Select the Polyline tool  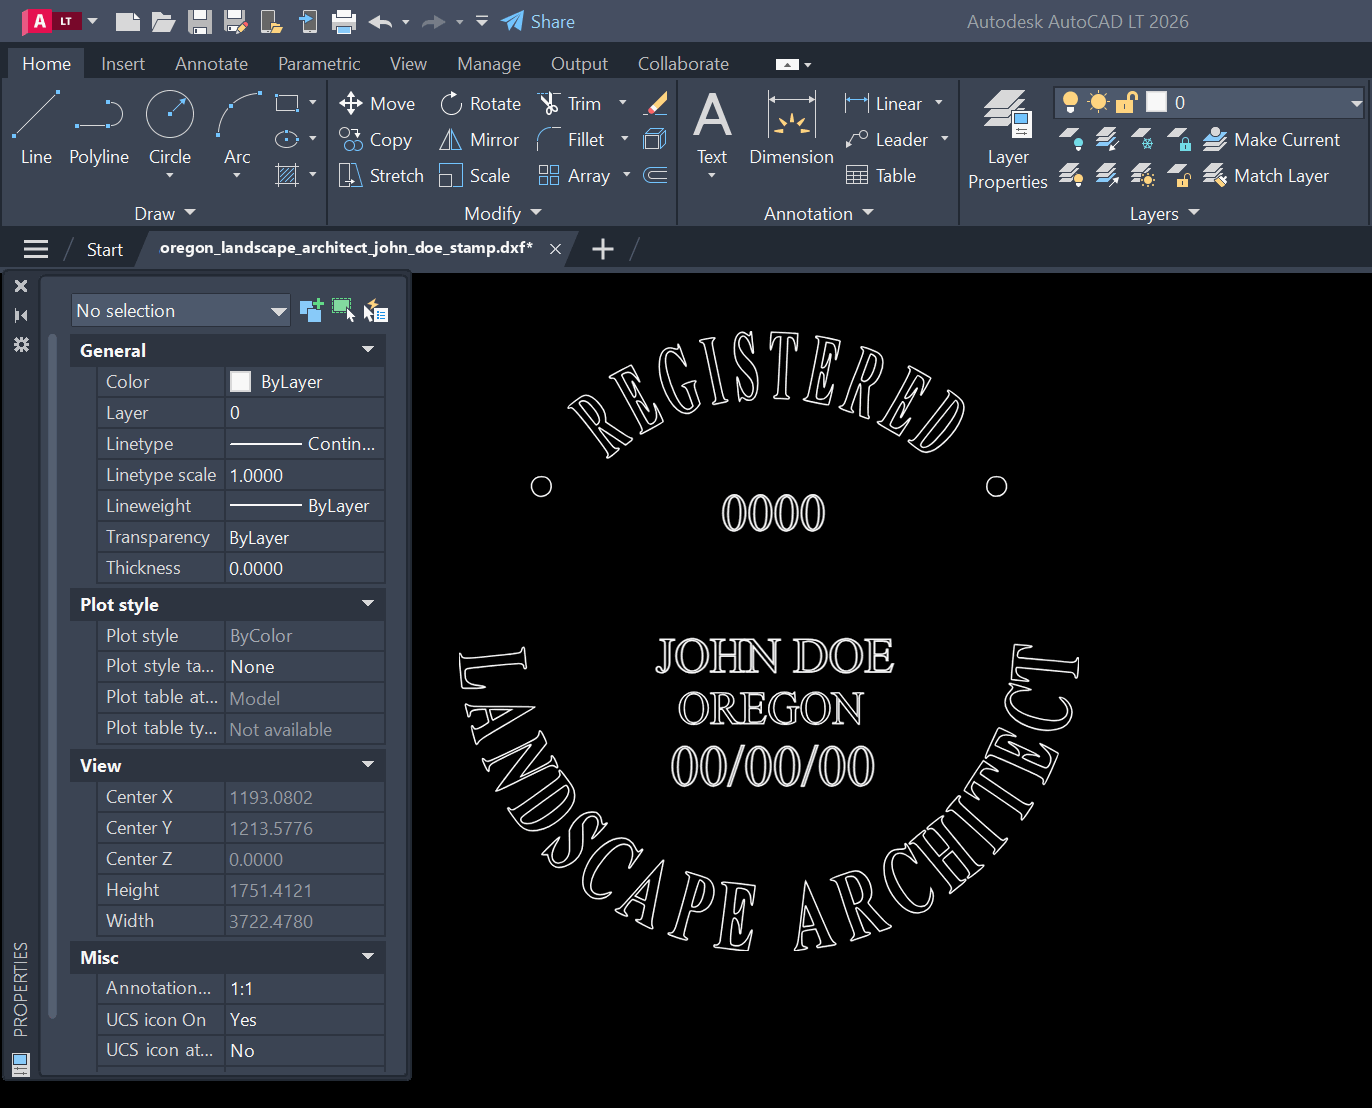99,128
